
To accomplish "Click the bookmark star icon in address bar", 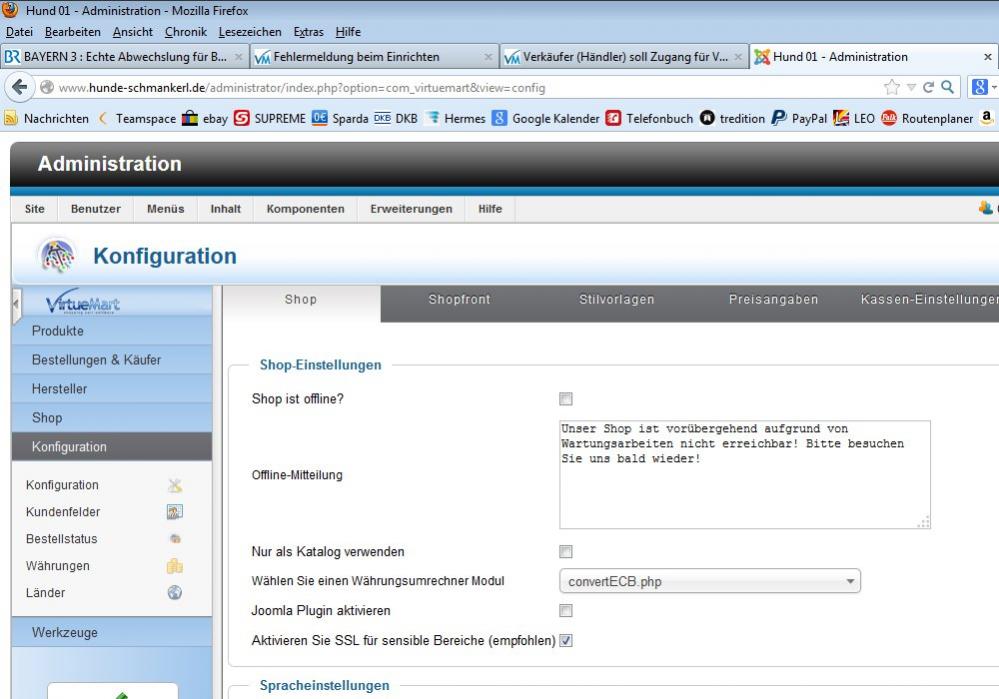I will pyautogui.click(x=892, y=87).
